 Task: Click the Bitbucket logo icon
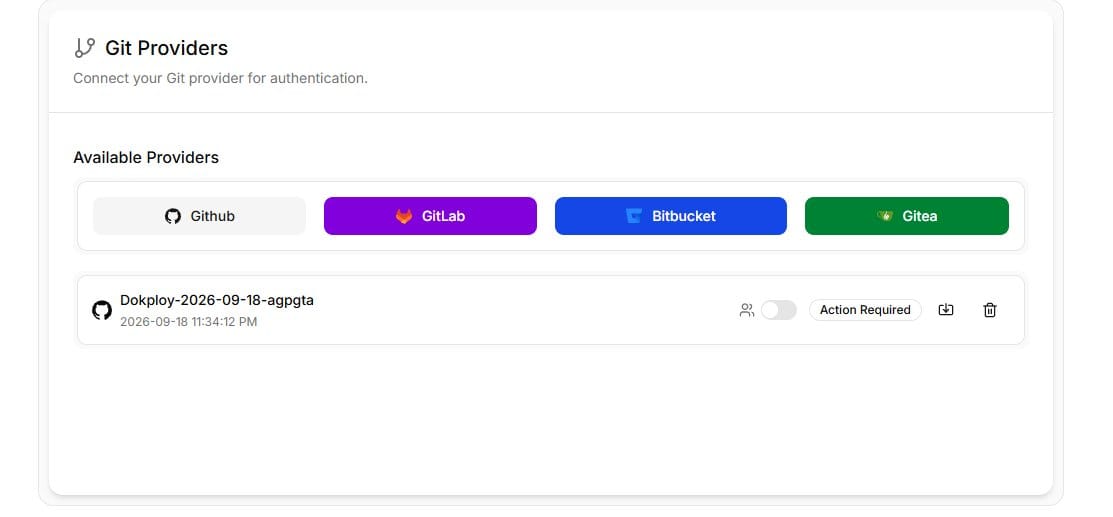[x=634, y=216]
